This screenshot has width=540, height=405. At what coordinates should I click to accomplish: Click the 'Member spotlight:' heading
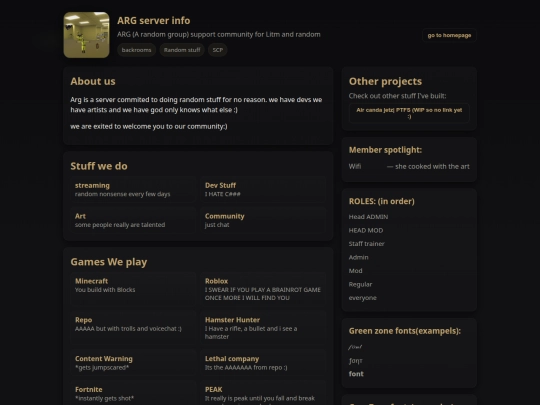tap(385, 150)
